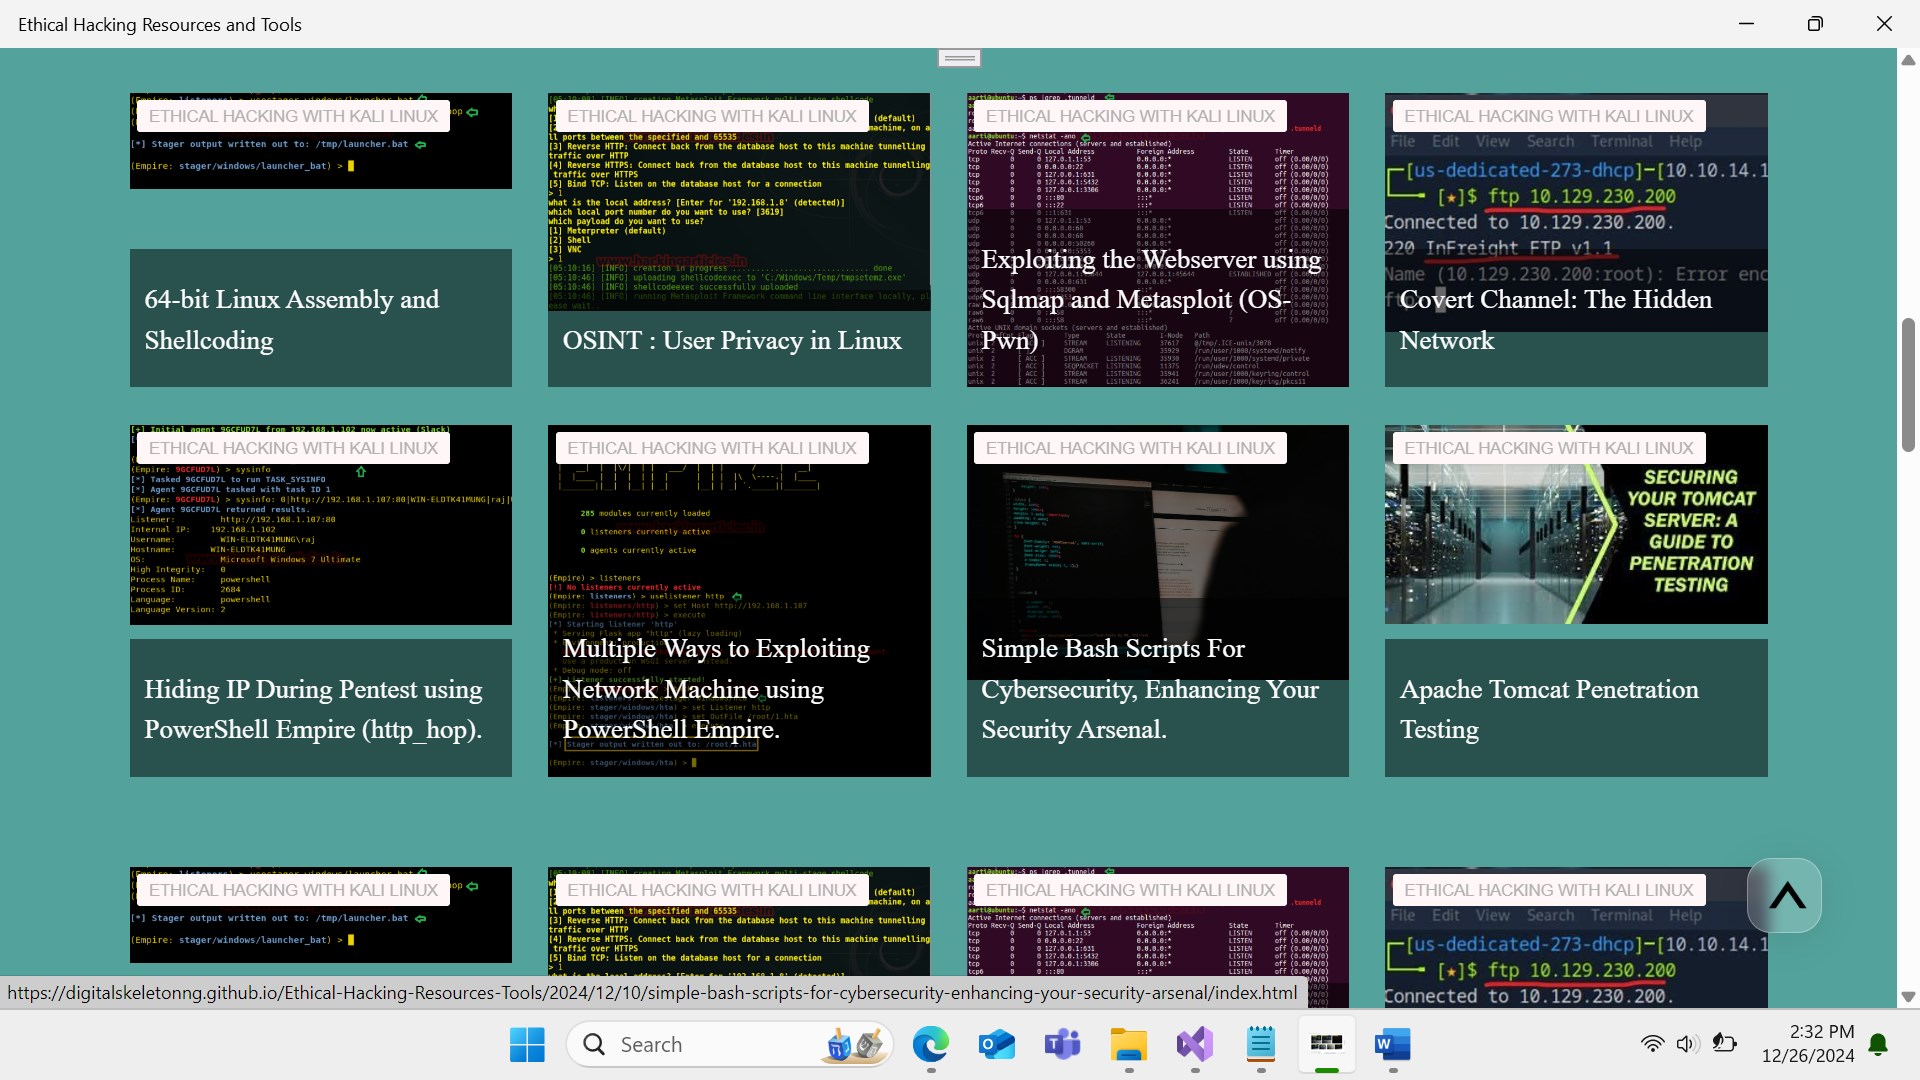
Task: Click the category badge above Apache Tomcat Penetration Testing
Action: coord(1549,448)
